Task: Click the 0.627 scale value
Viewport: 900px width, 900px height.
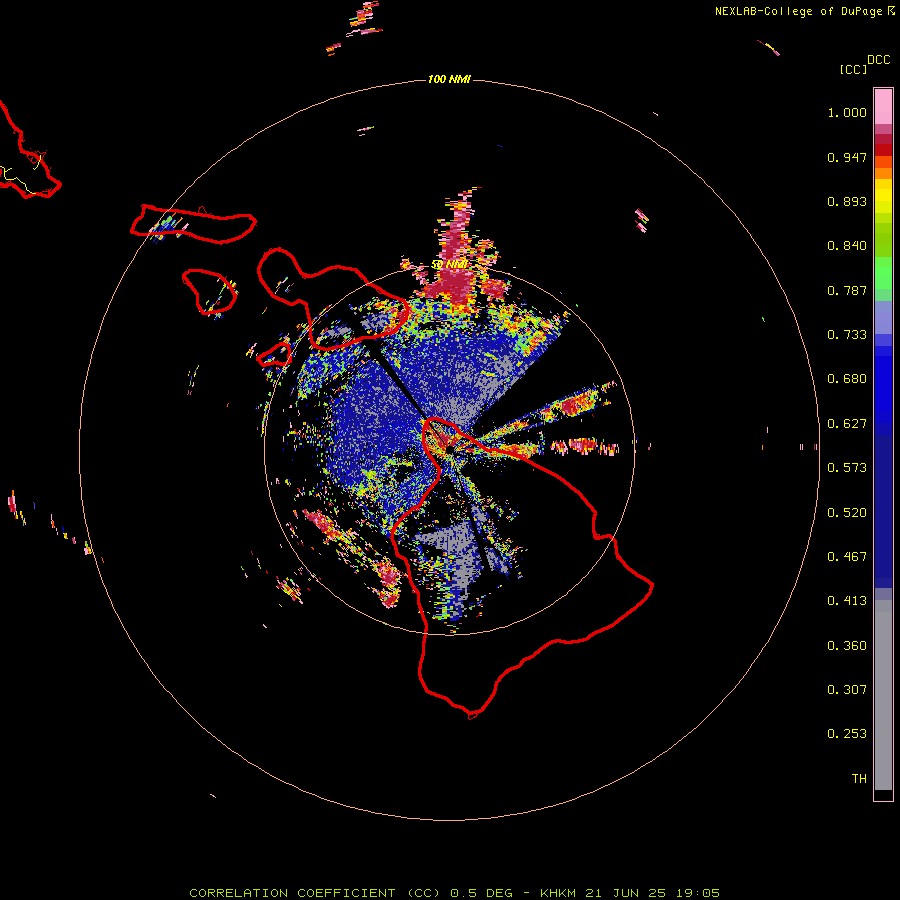Action: click(x=847, y=424)
